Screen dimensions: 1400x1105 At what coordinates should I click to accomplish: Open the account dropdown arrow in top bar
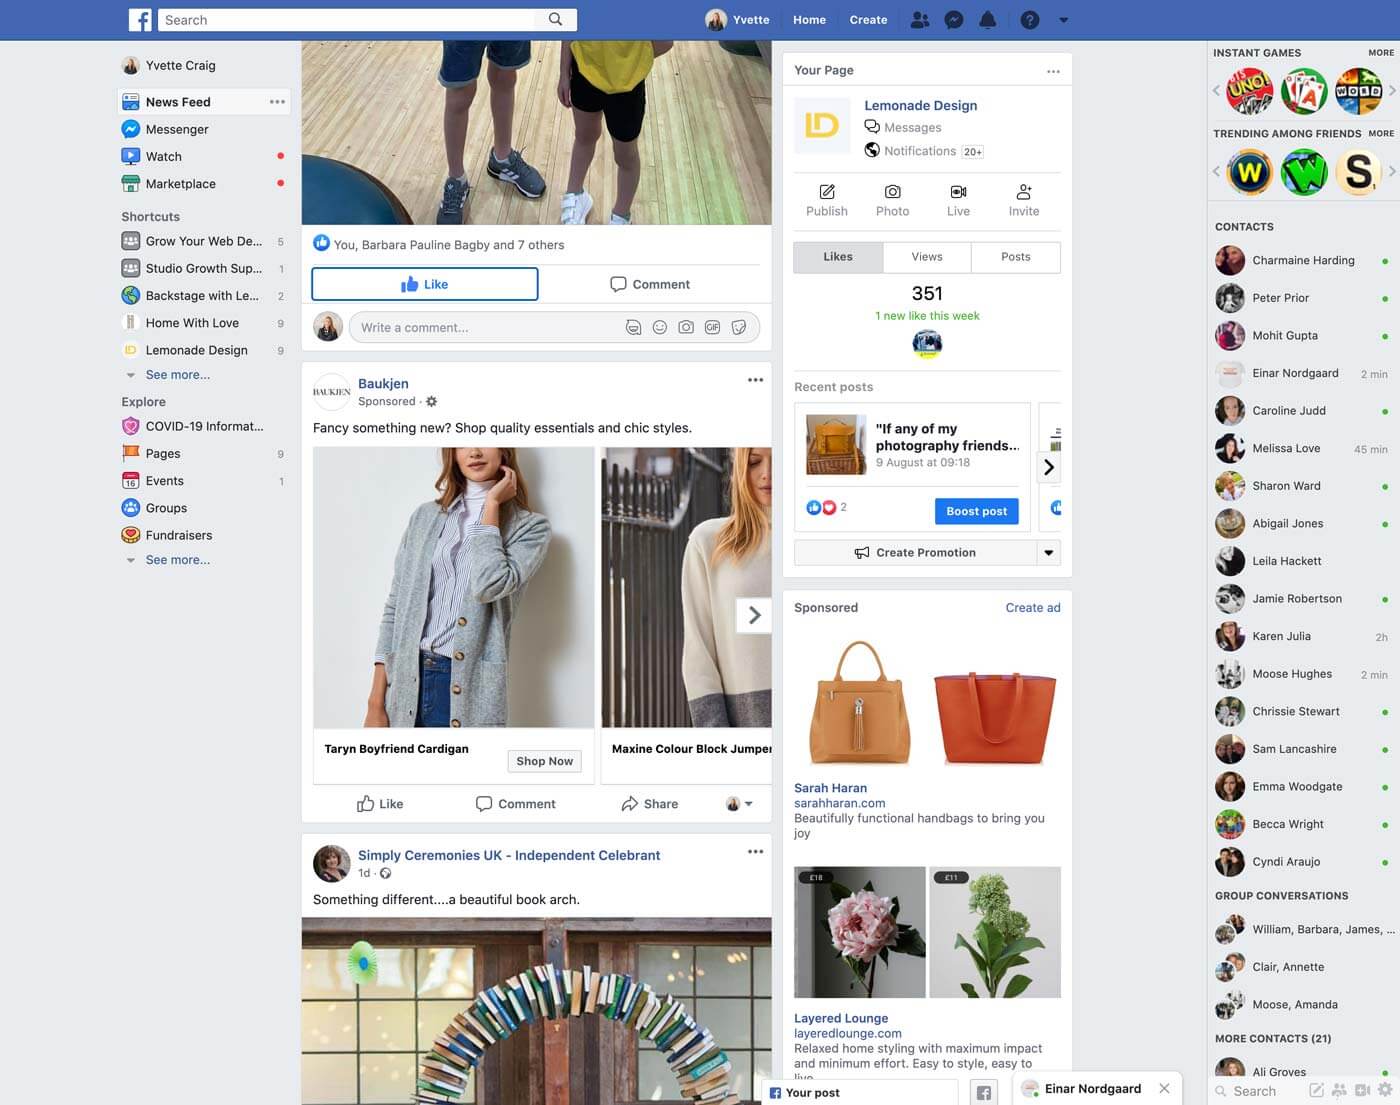(x=1063, y=20)
